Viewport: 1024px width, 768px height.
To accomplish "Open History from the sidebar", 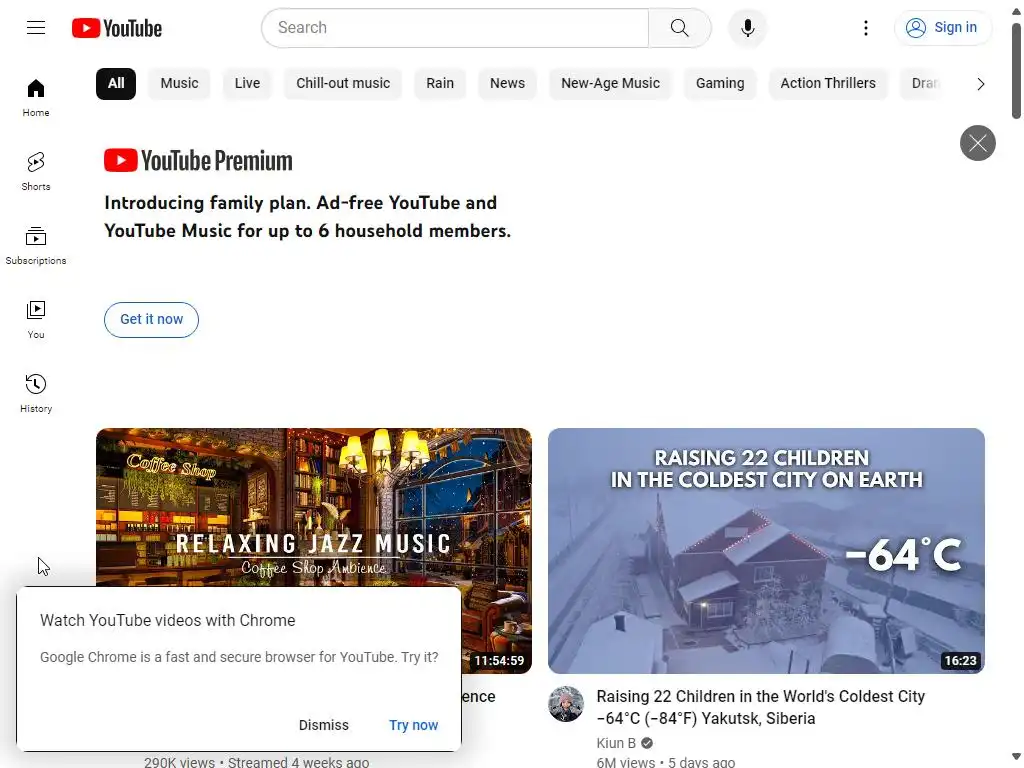I will click(36, 393).
